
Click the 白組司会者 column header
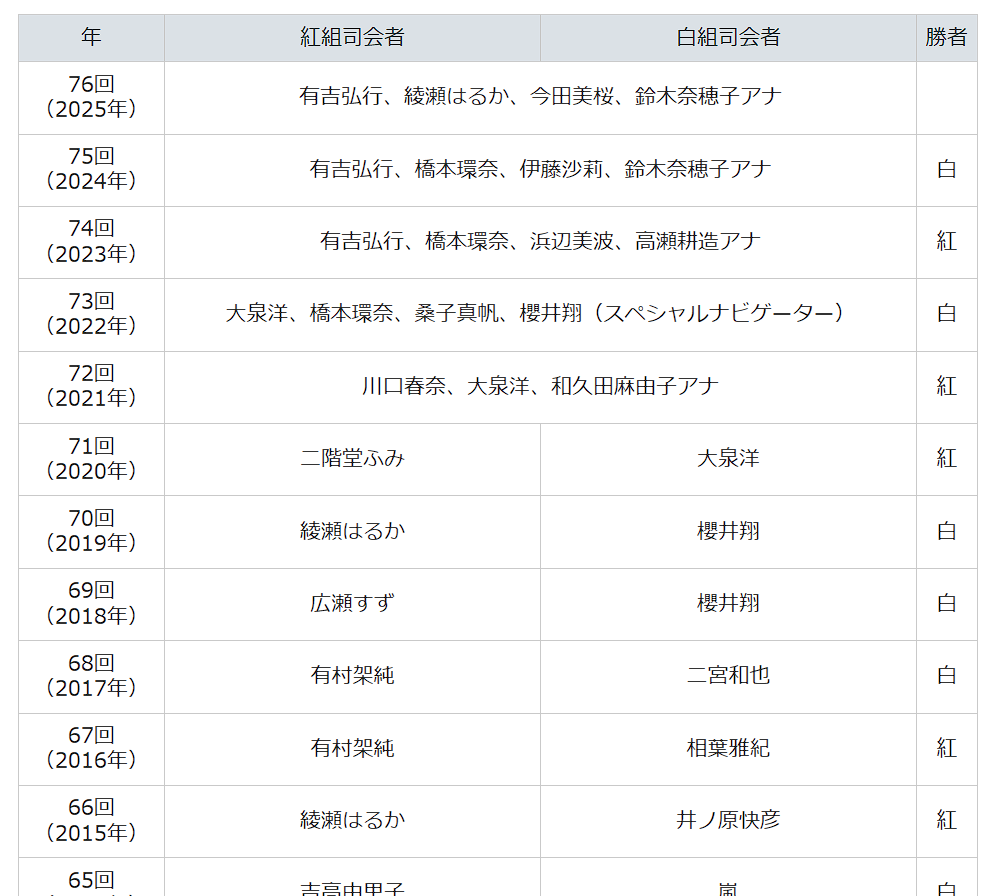coord(728,38)
